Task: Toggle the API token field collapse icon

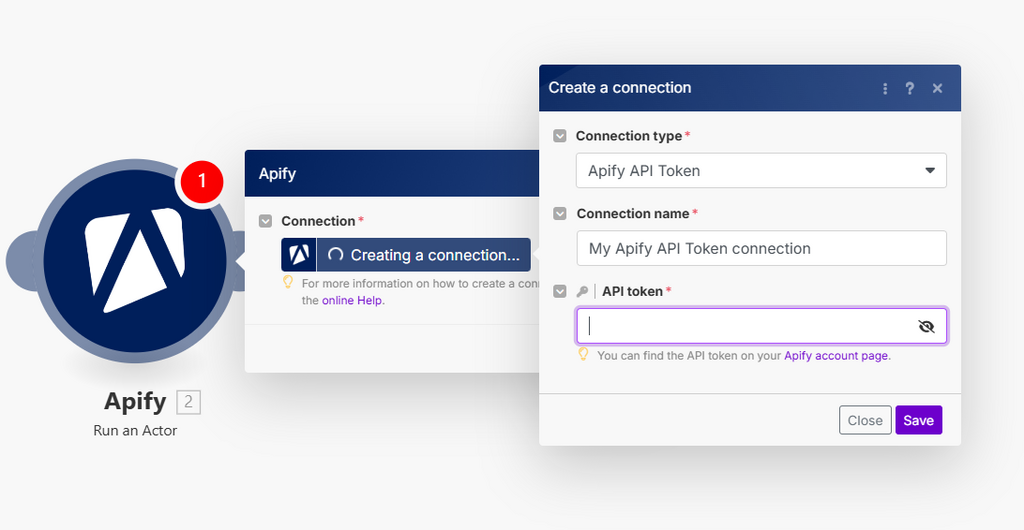Action: click(x=560, y=291)
